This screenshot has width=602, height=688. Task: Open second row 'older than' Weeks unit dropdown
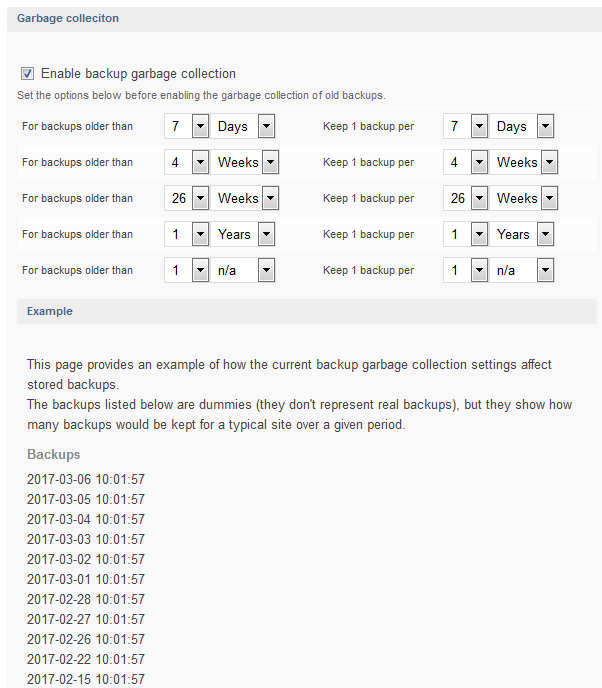click(x=244, y=163)
